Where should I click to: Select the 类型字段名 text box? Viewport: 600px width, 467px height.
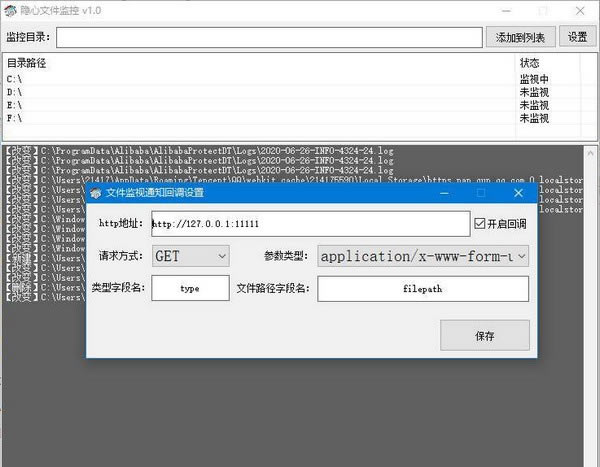[190, 288]
